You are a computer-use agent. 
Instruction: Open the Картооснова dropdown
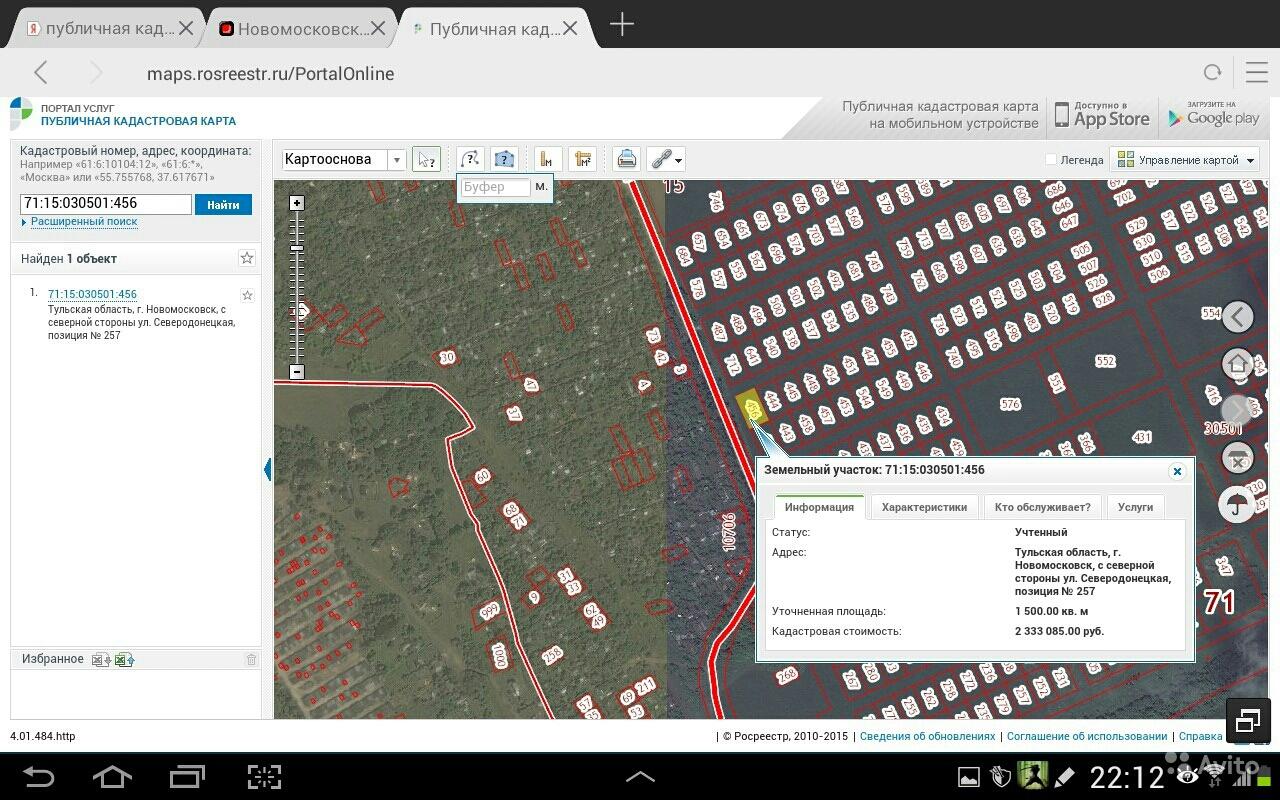click(397, 160)
